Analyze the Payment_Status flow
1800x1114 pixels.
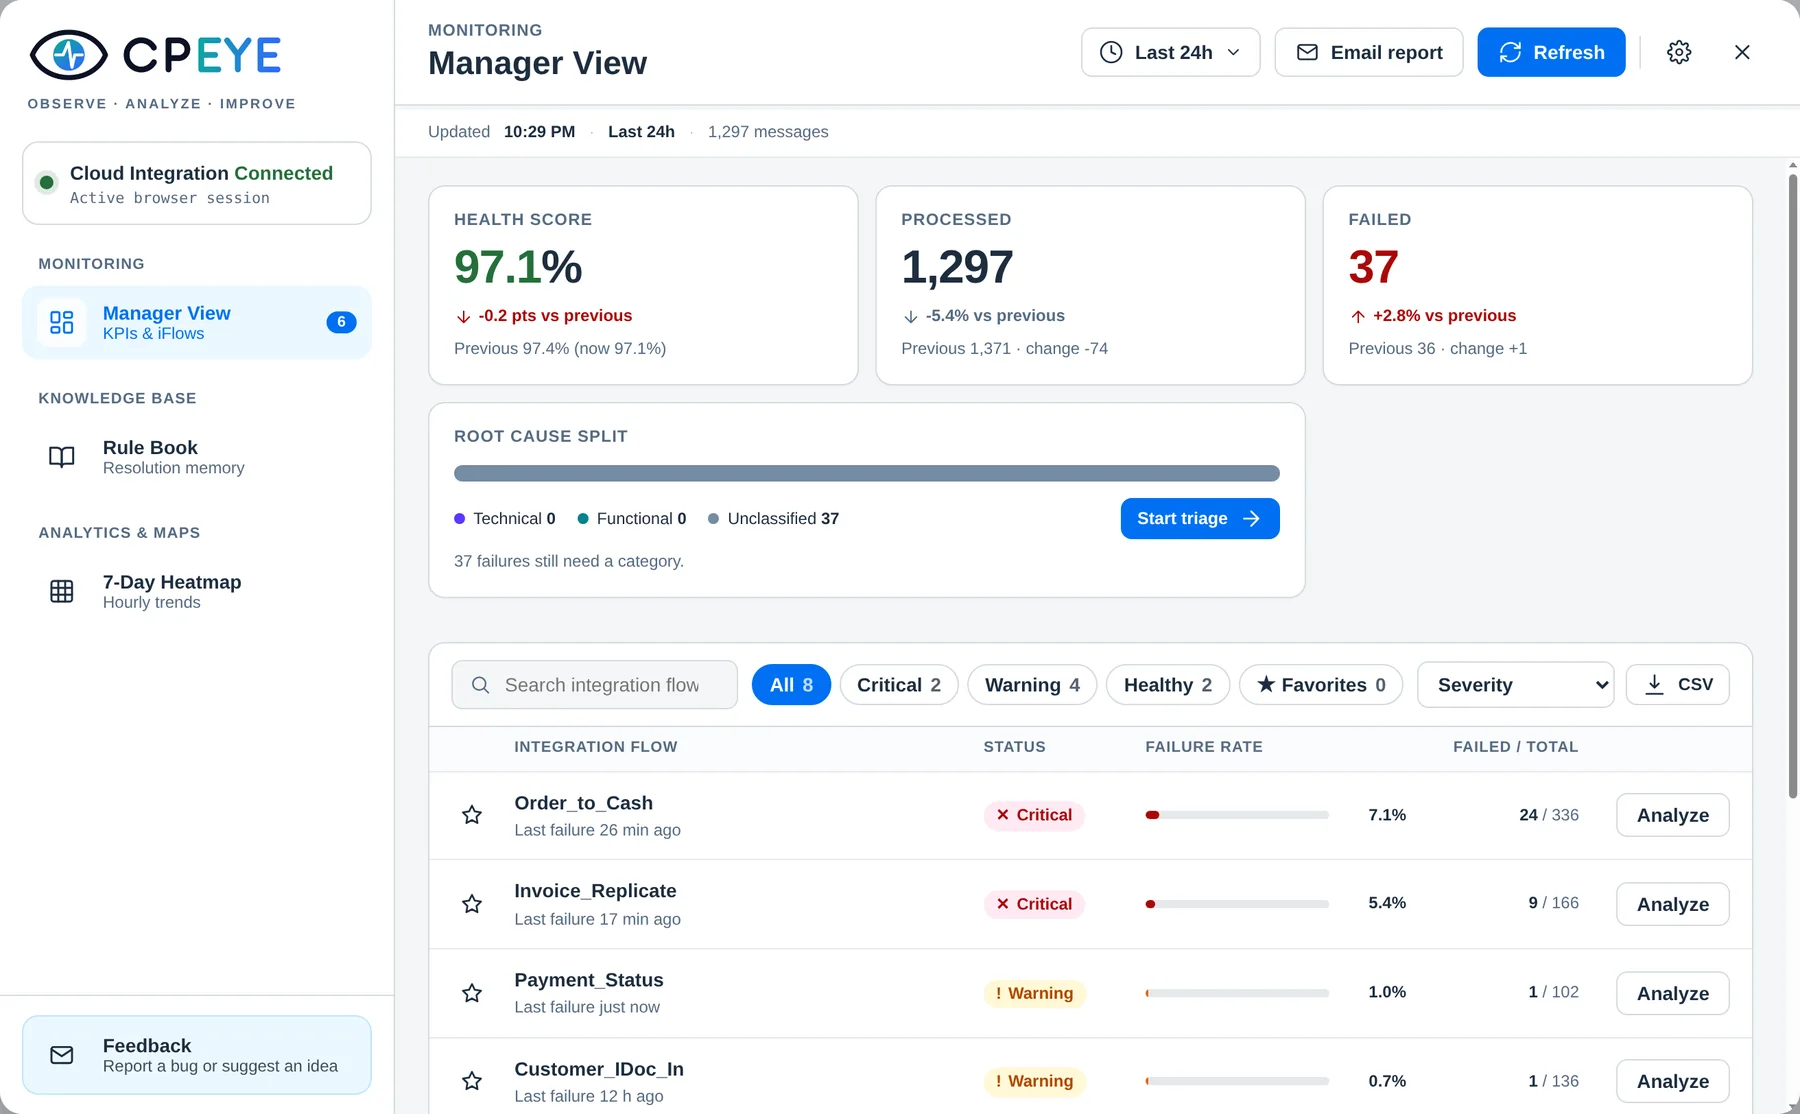pyautogui.click(x=1672, y=993)
